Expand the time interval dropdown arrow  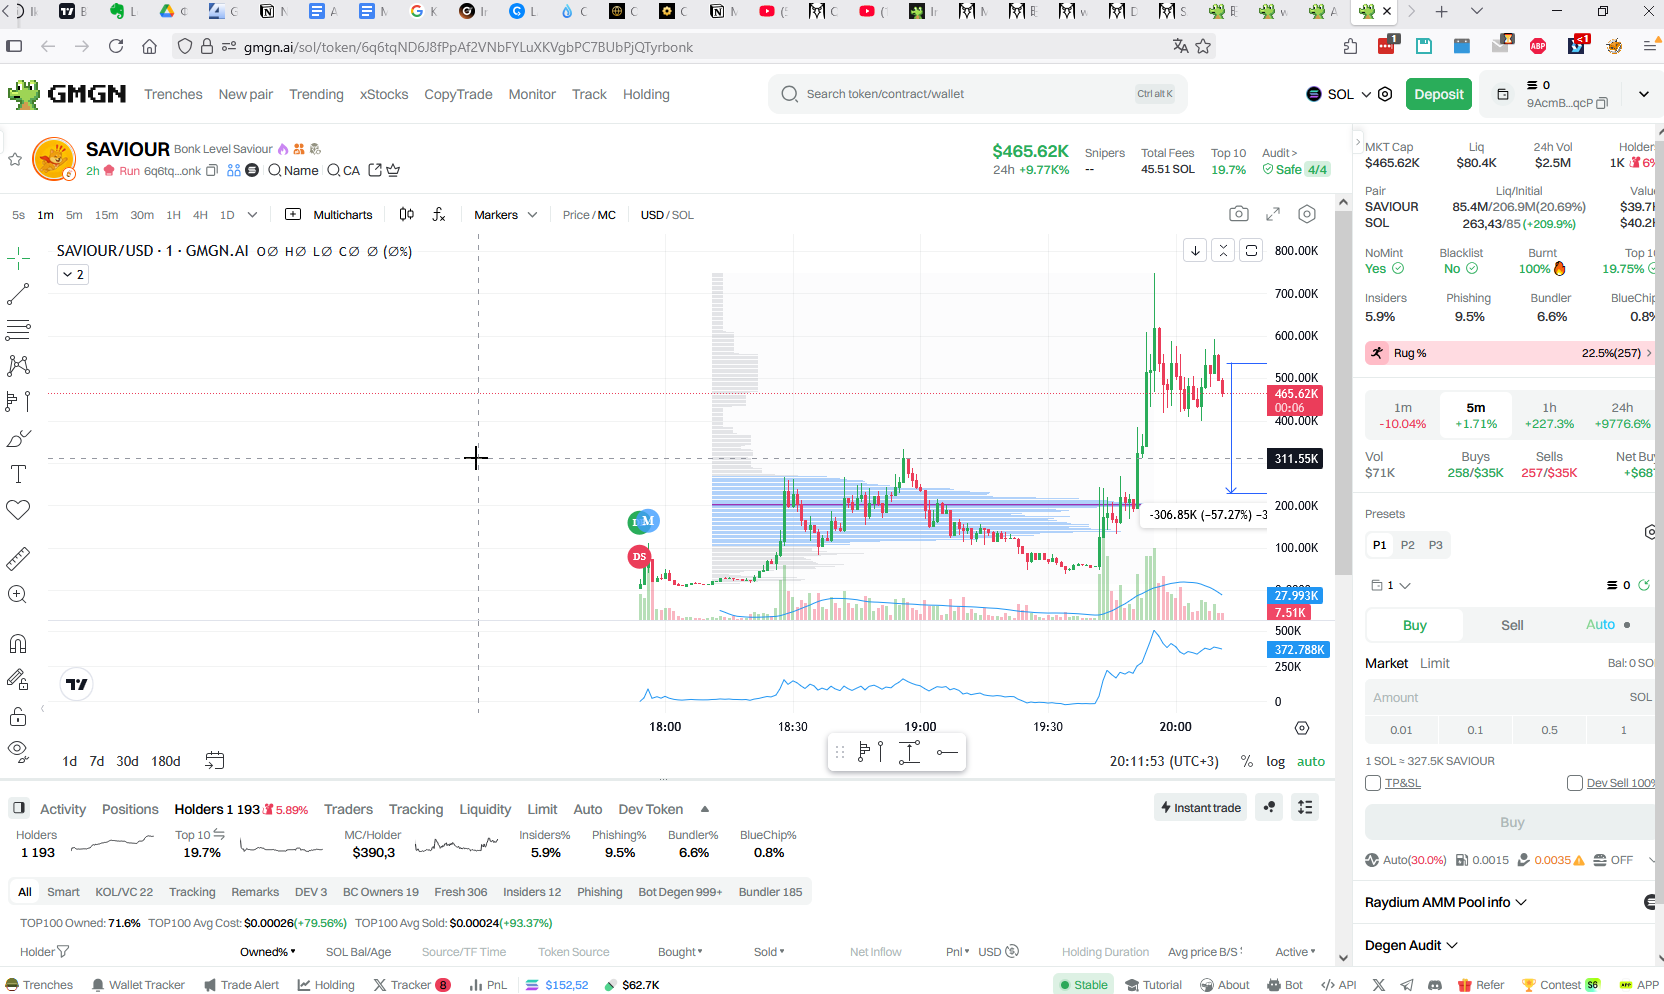[252, 215]
